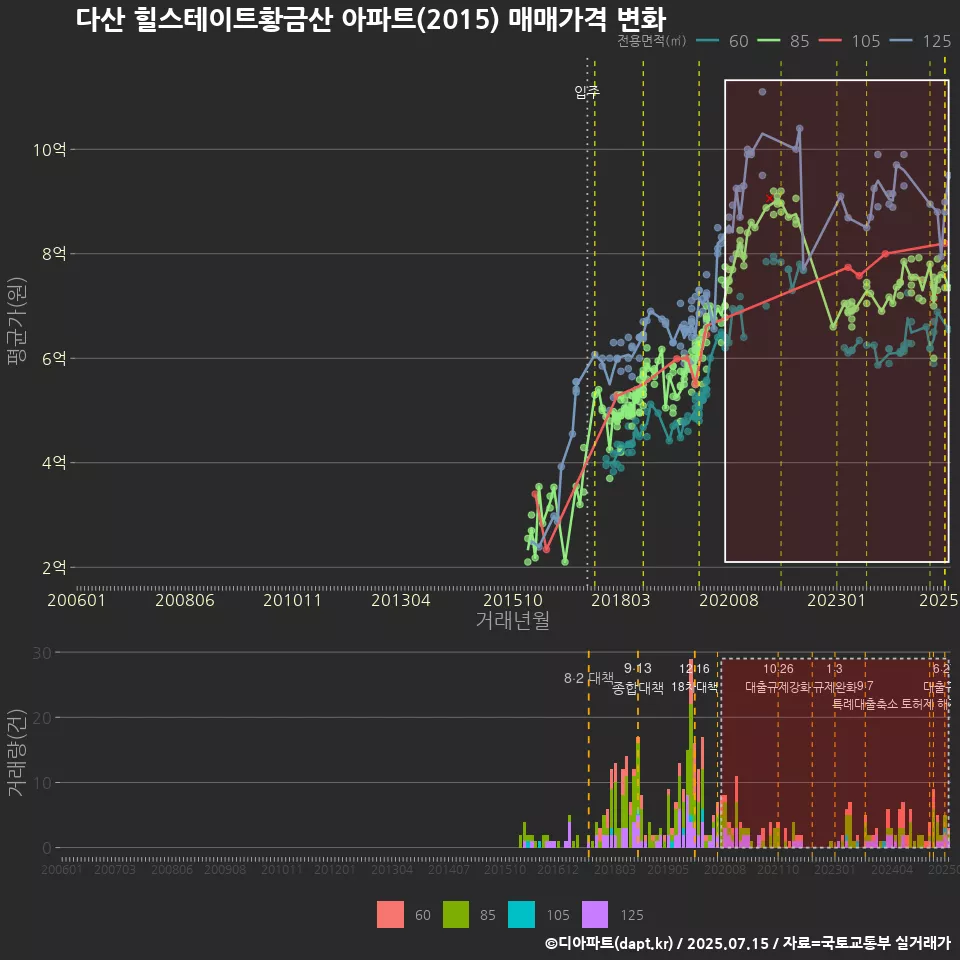Click the 6억 y-axis label
Image resolution: width=960 pixels, height=960 pixels.
[x=54, y=358]
